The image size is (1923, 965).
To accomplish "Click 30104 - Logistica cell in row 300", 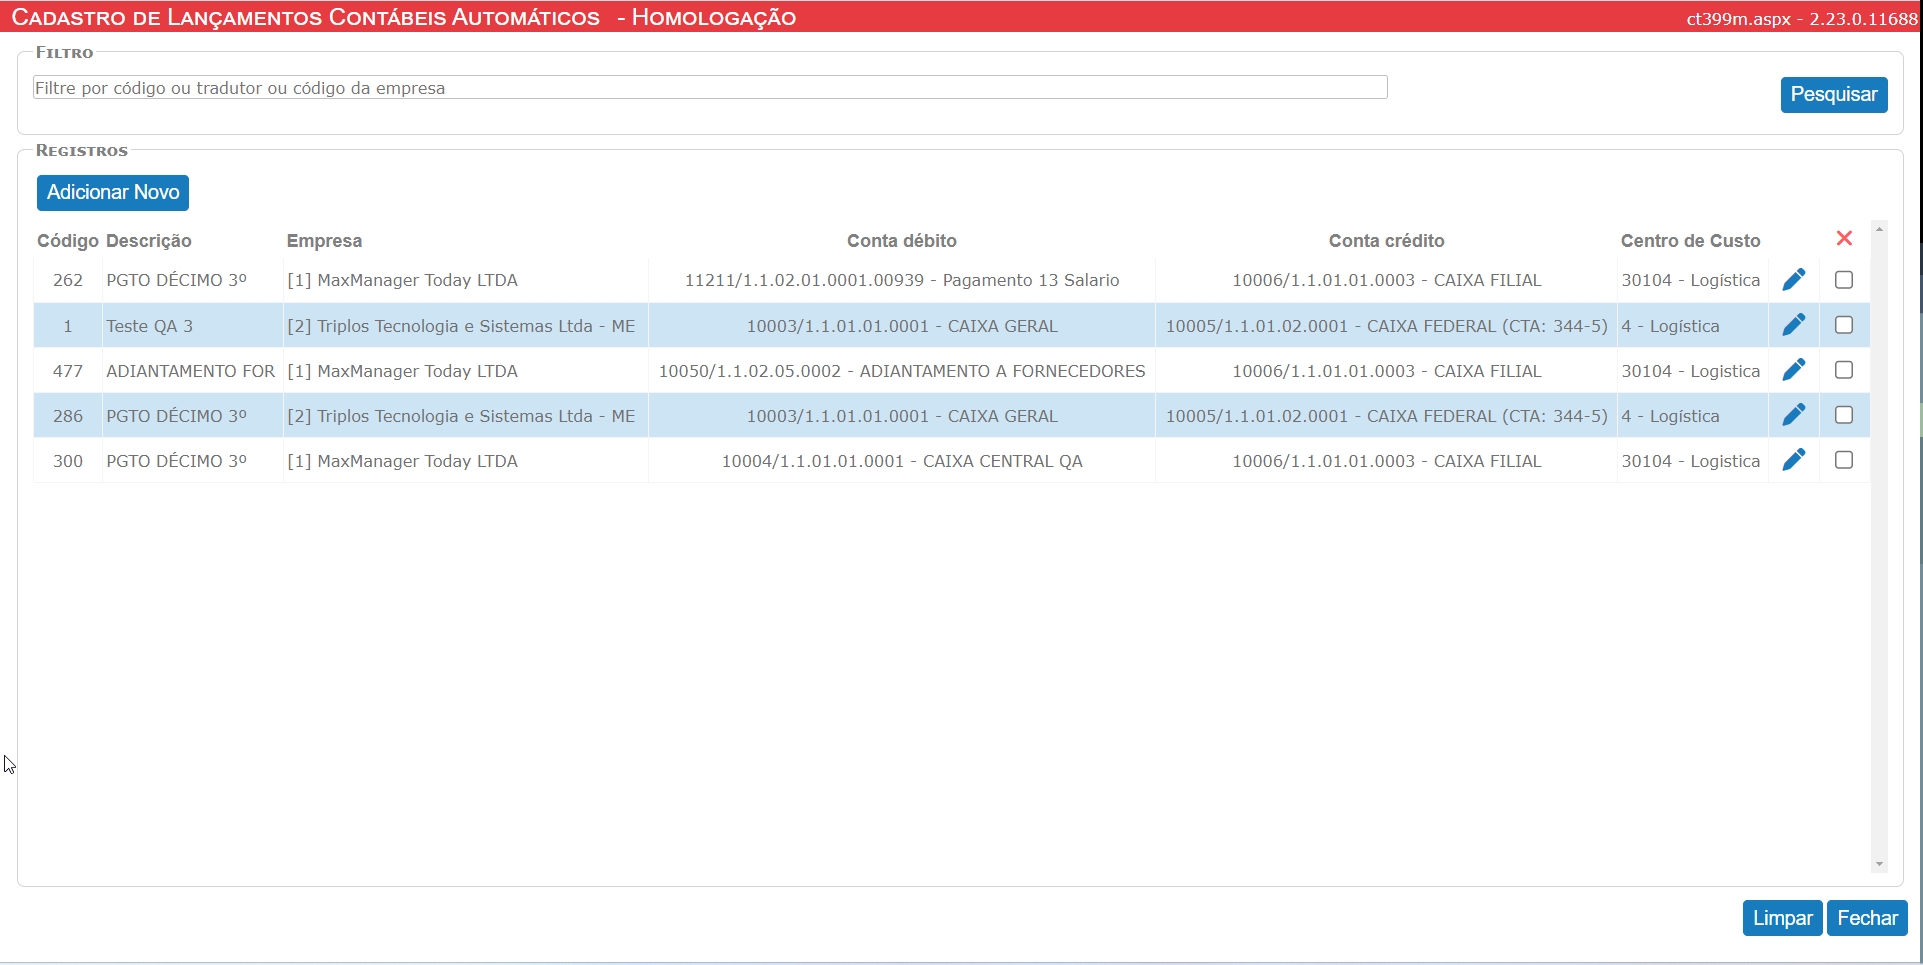I will (1691, 461).
